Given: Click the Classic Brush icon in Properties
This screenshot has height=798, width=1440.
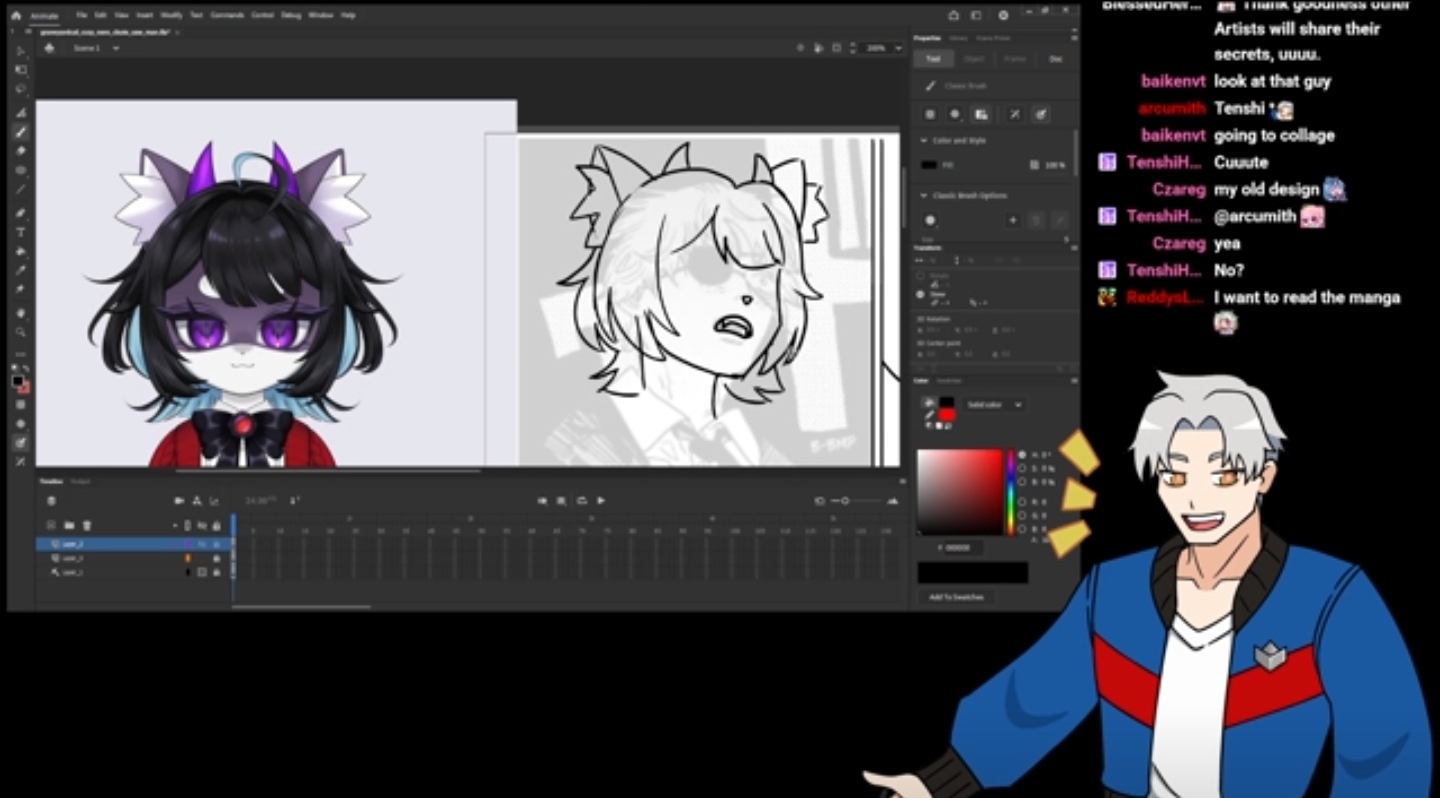Looking at the screenshot, I should coord(931,86).
